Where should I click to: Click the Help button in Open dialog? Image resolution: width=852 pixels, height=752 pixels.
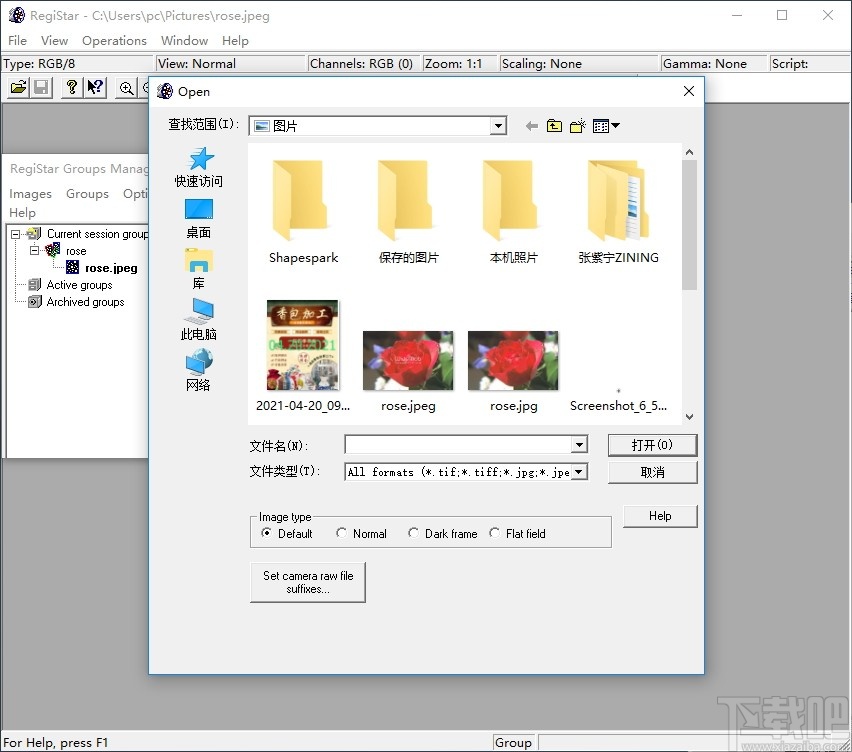[660, 516]
